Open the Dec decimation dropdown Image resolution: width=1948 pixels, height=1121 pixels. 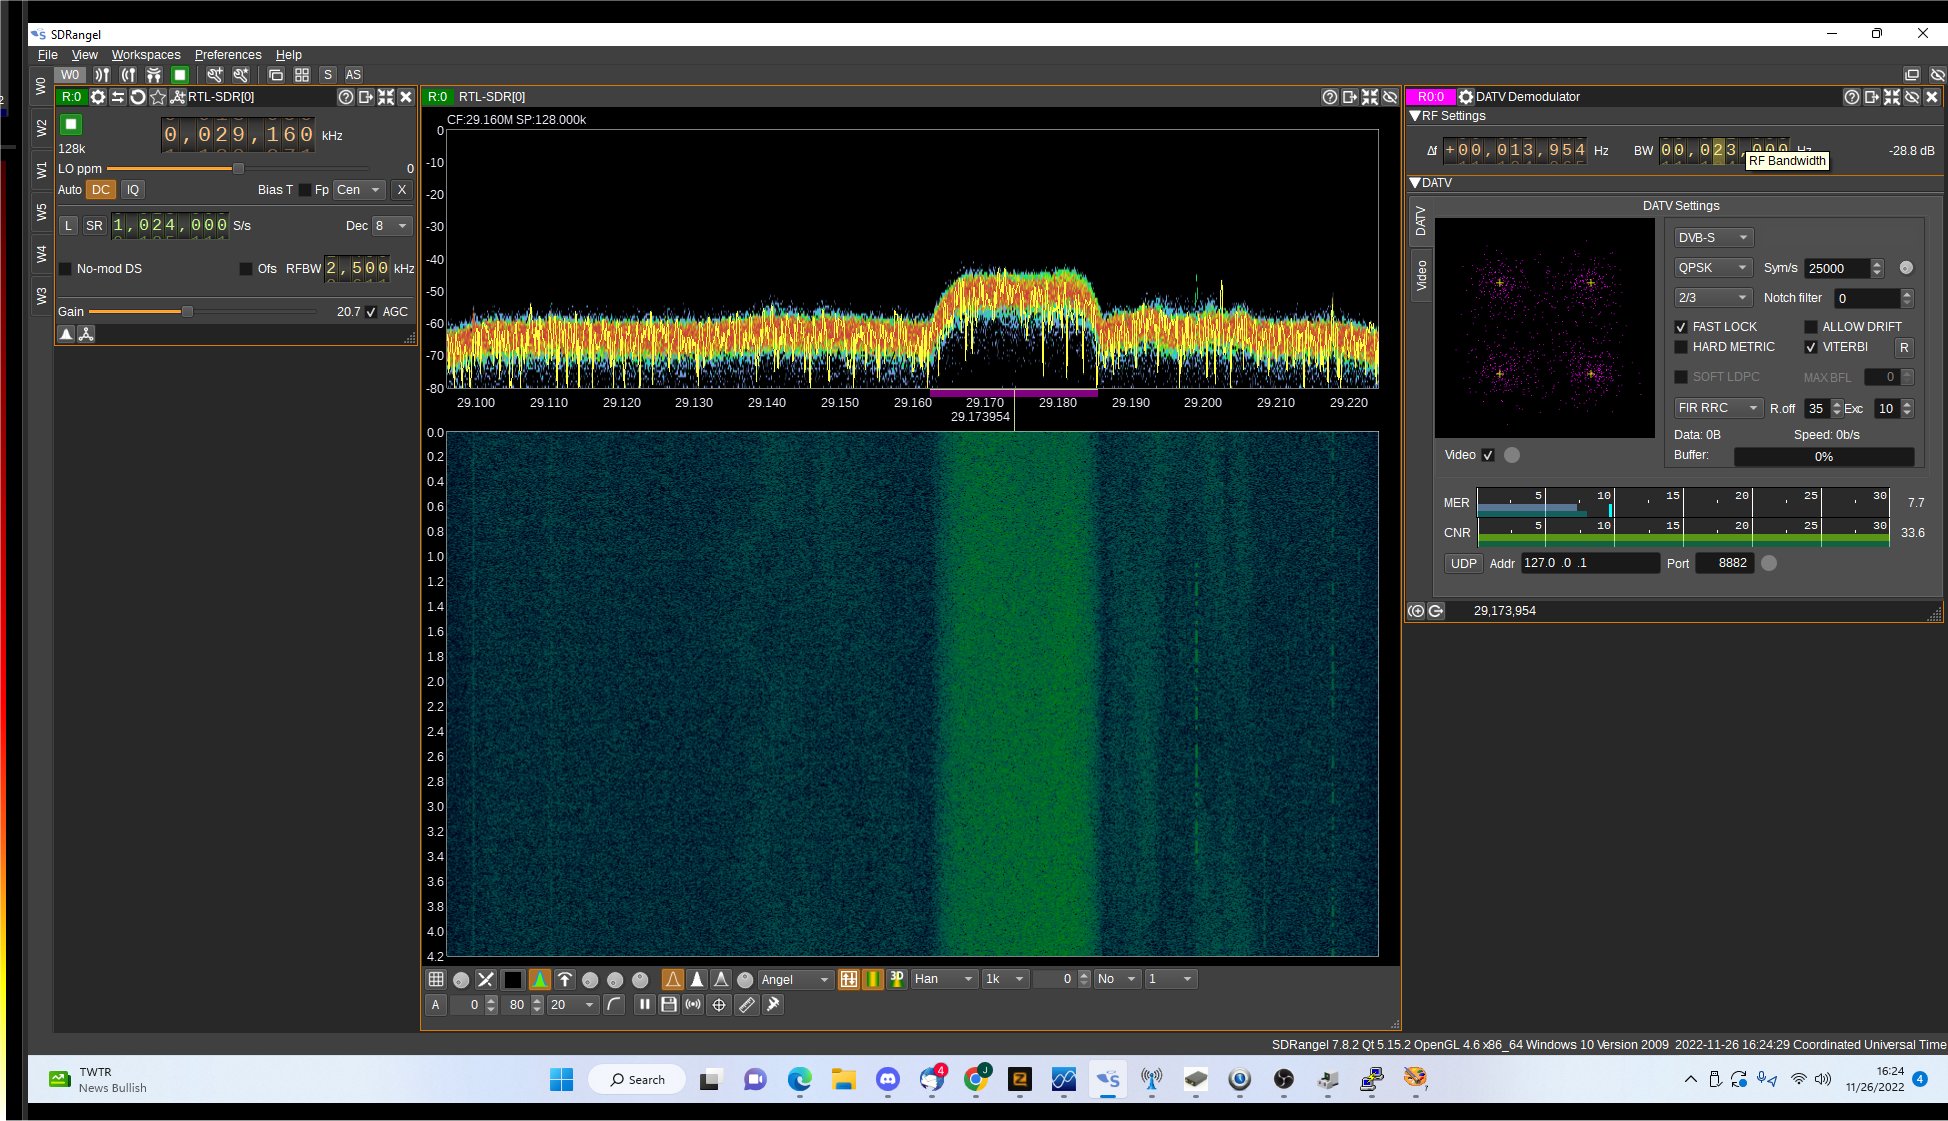pos(391,226)
